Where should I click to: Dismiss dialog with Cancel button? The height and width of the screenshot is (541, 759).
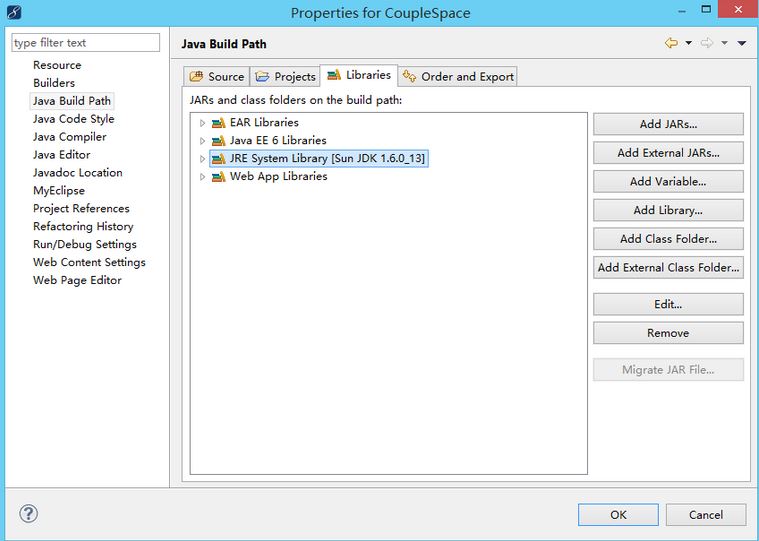(x=706, y=514)
